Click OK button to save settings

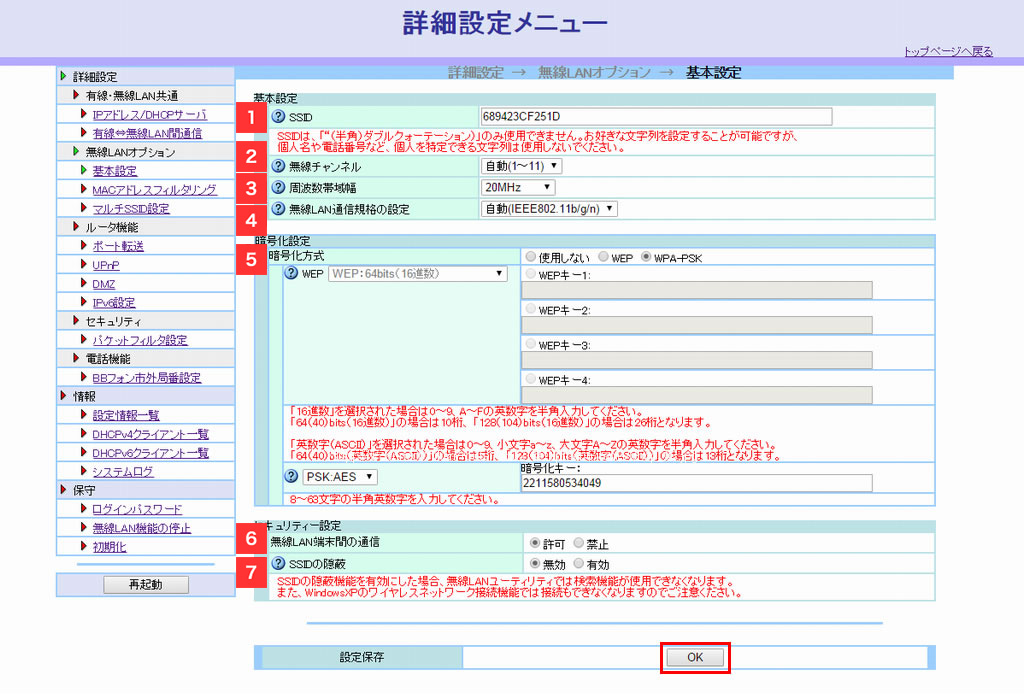(695, 657)
